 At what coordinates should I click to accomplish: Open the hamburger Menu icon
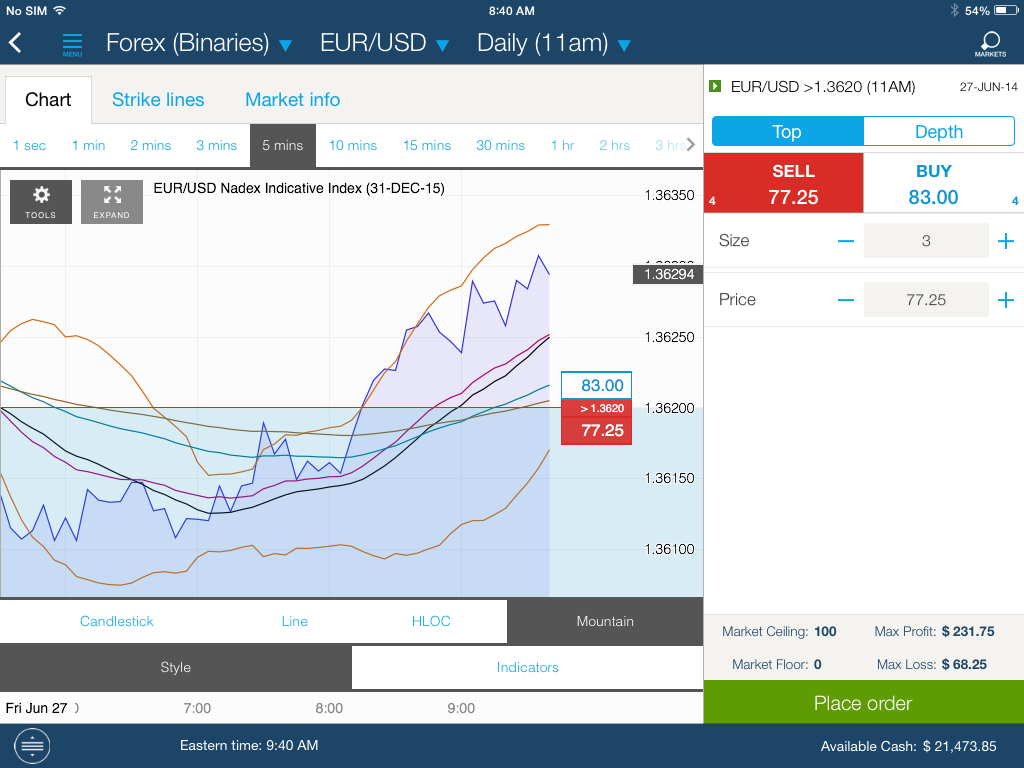pyautogui.click(x=72, y=44)
